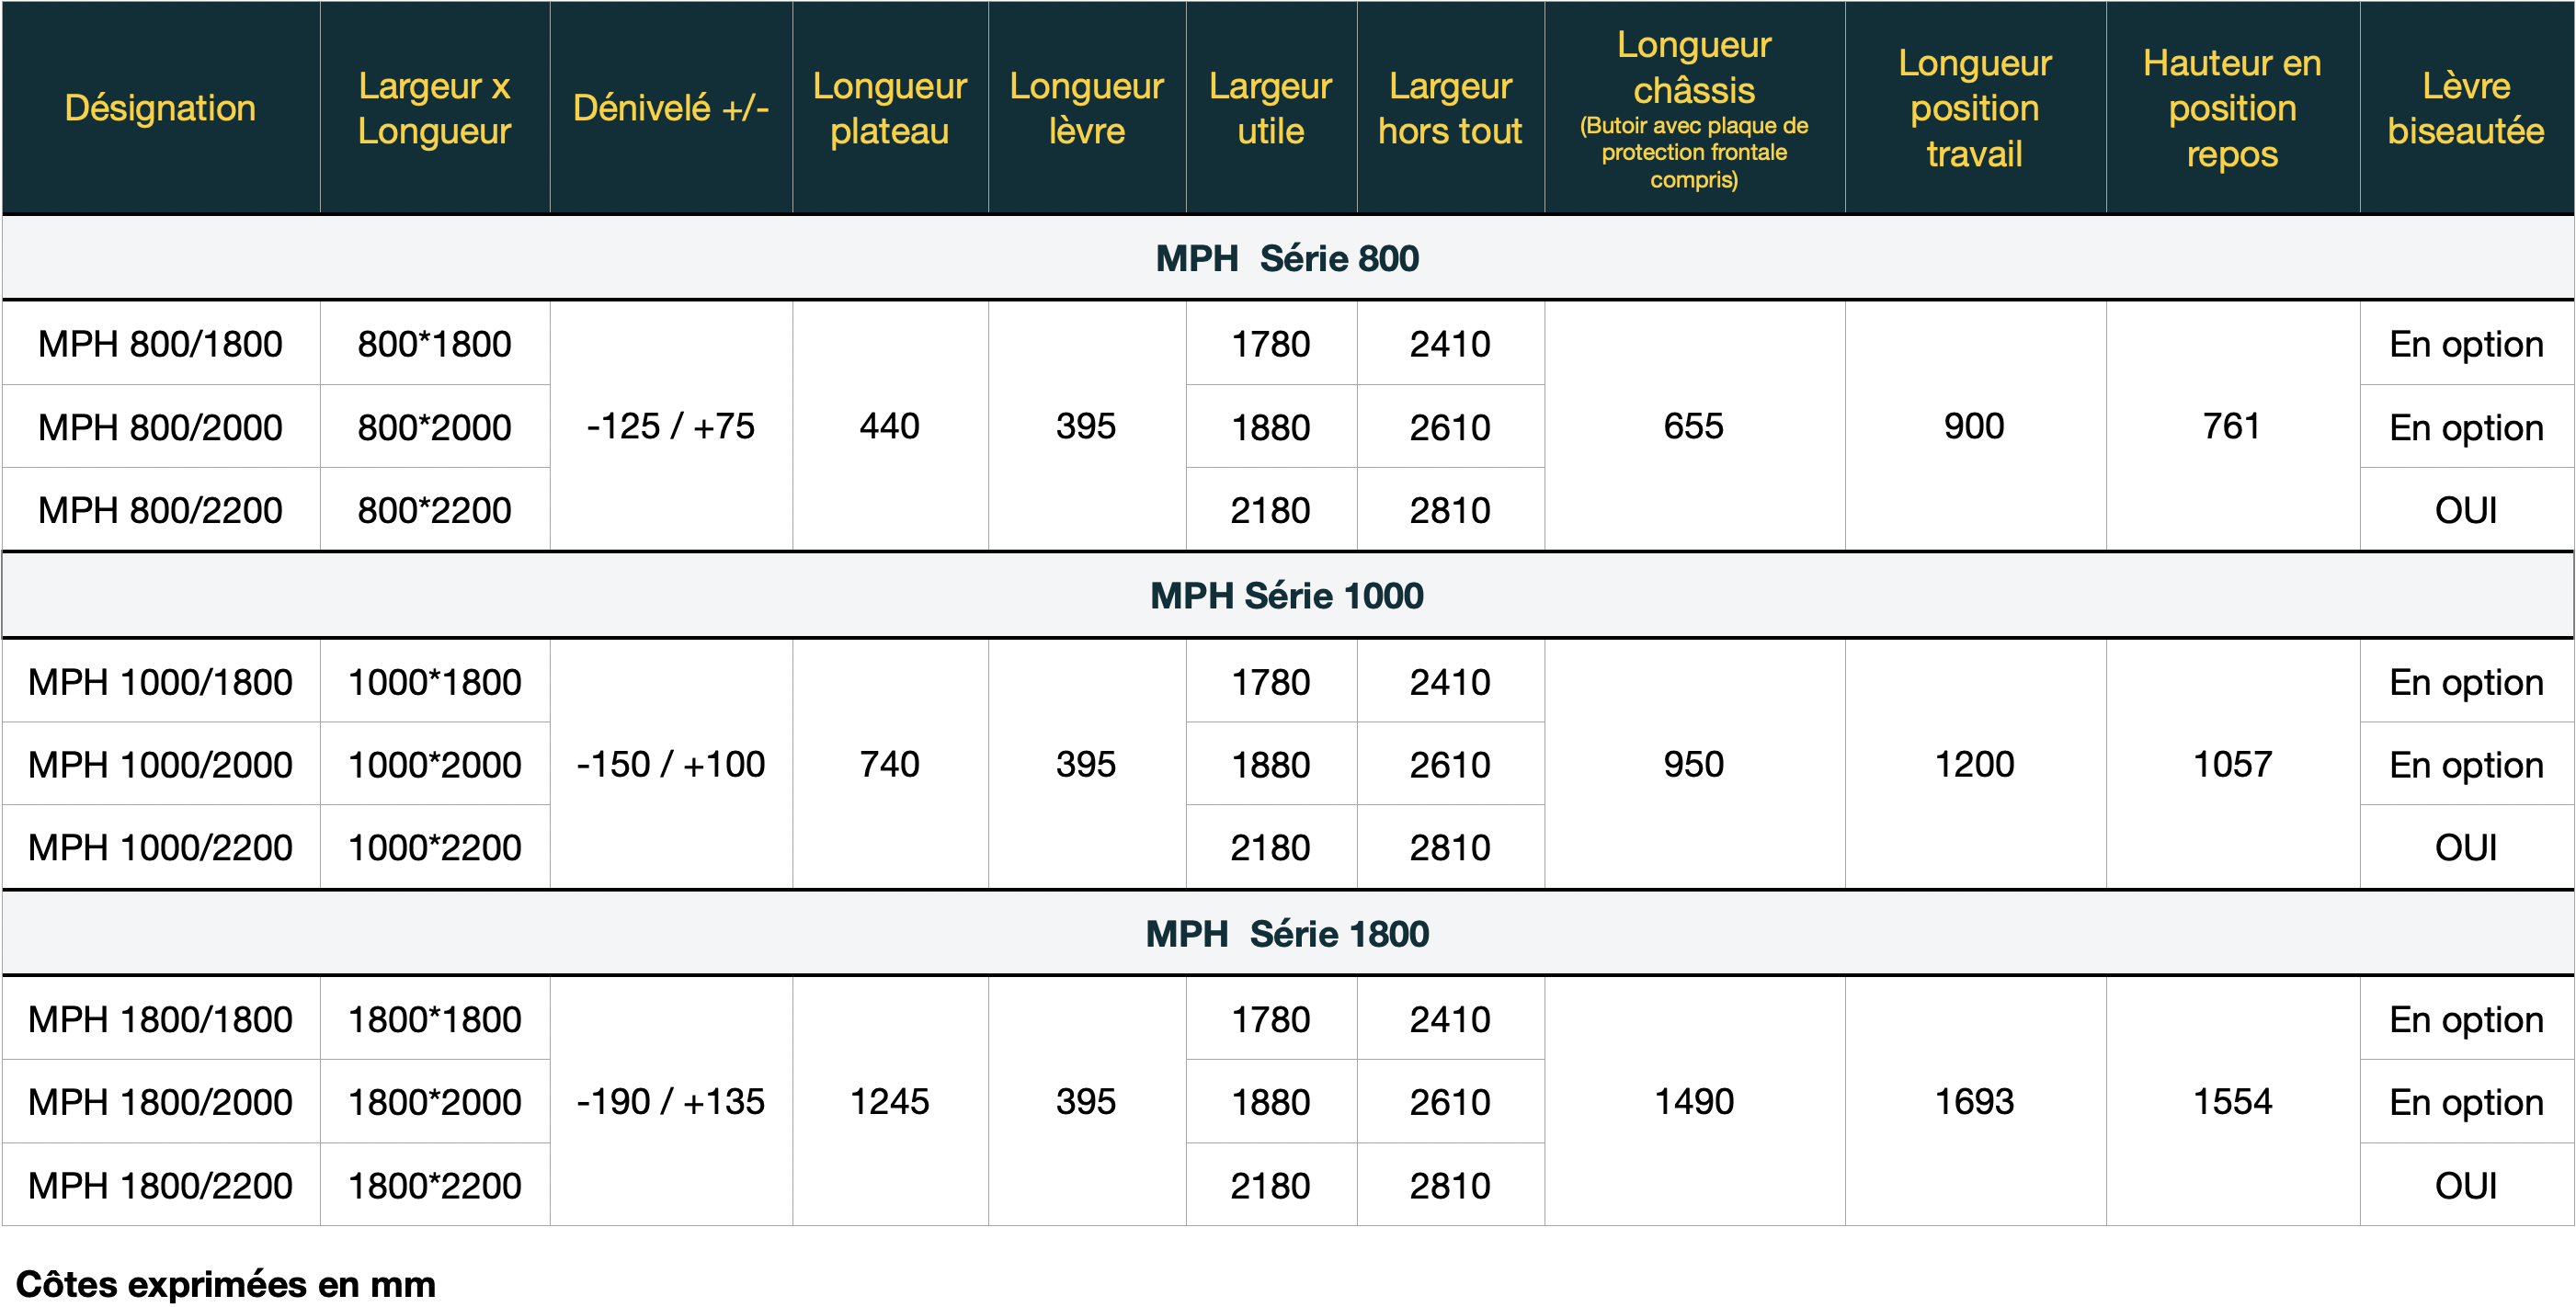Image resolution: width=2576 pixels, height=1307 pixels.
Task: Click the -190 / +135 dénivelé value
Action: [x=670, y=1101]
